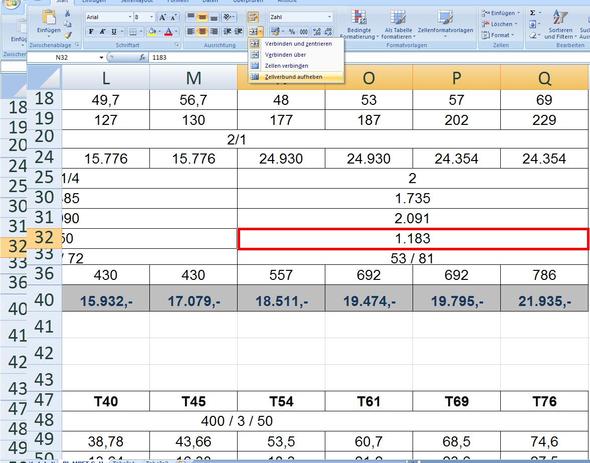Open the merge cells dropdown arrow
The width and height of the screenshot is (590, 463).
pos(260,31)
